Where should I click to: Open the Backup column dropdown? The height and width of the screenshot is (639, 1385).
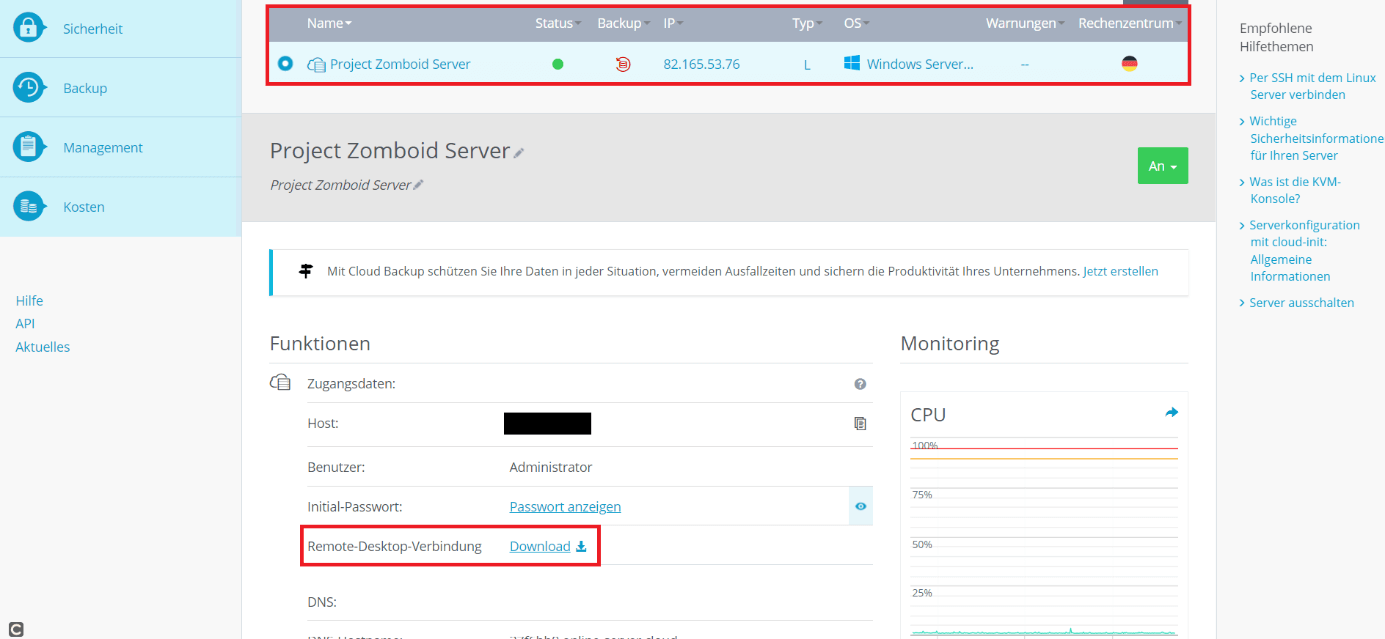point(623,23)
